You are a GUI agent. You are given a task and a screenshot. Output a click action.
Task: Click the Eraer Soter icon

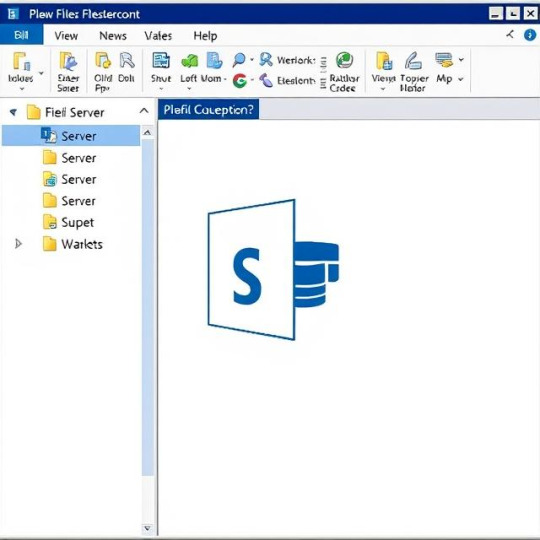[x=68, y=61]
